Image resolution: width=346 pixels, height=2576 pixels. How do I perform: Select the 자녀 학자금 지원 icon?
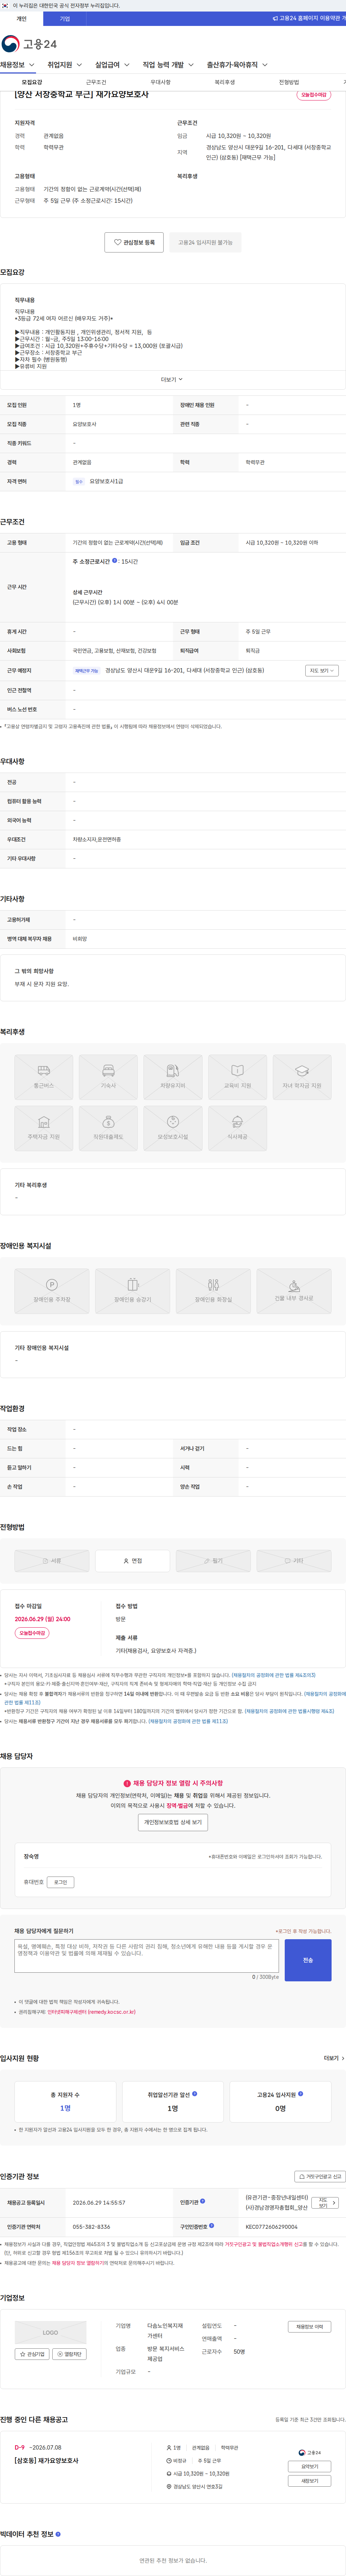302,1077
